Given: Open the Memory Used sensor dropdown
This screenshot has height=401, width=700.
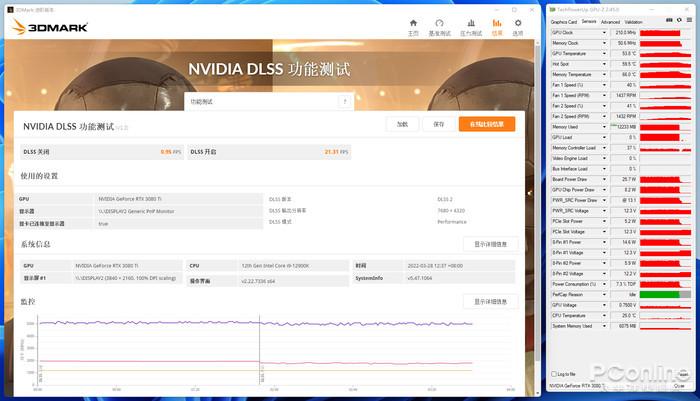Looking at the screenshot, I should 604,127.
